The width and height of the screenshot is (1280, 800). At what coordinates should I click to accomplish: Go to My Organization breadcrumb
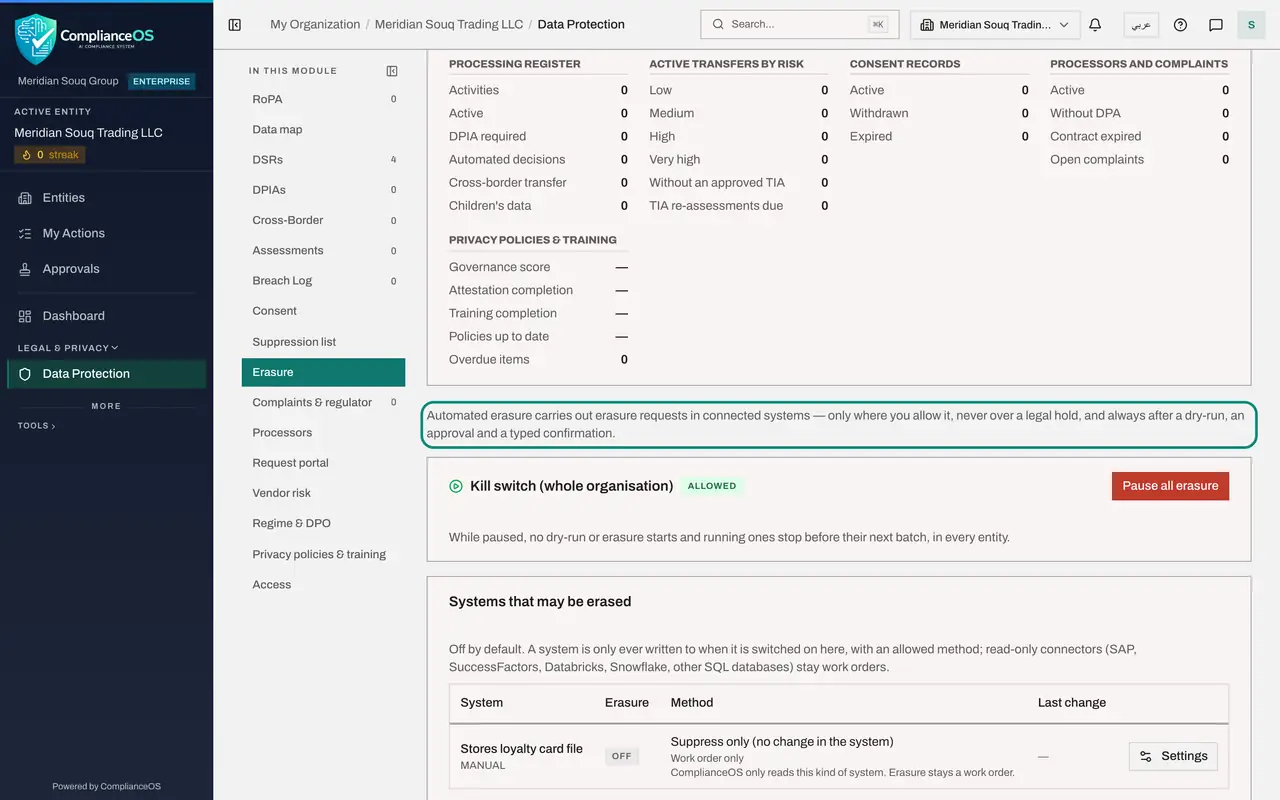point(315,24)
